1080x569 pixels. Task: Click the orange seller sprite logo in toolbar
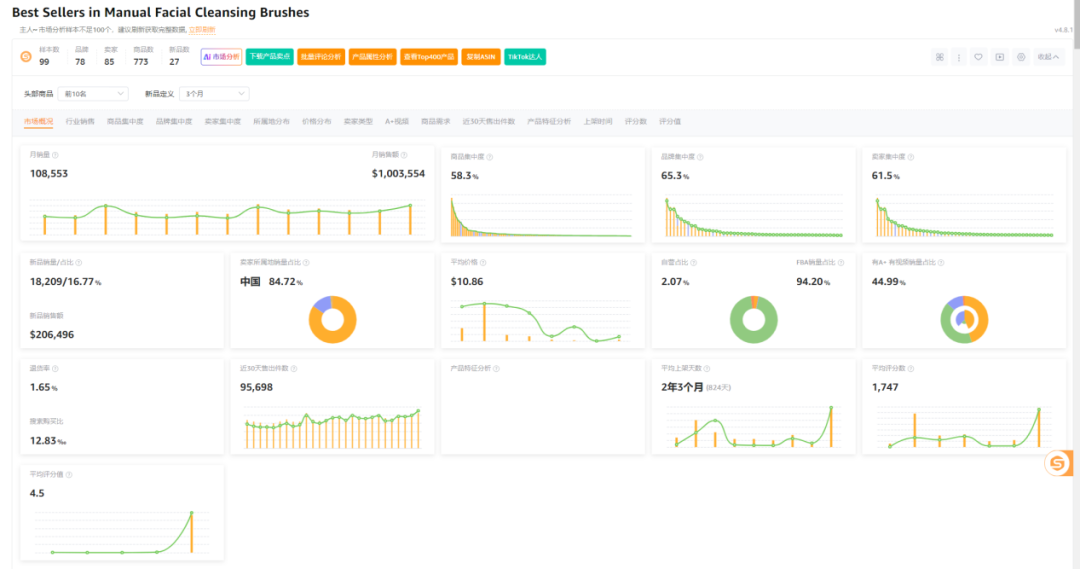pos(26,56)
